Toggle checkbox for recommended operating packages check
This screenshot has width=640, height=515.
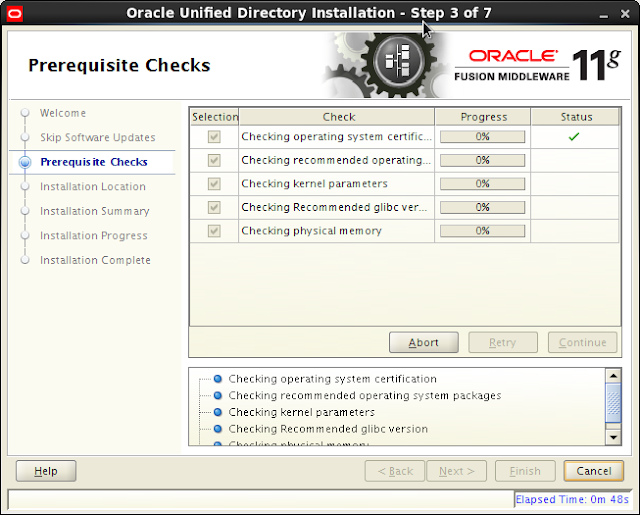click(214, 160)
